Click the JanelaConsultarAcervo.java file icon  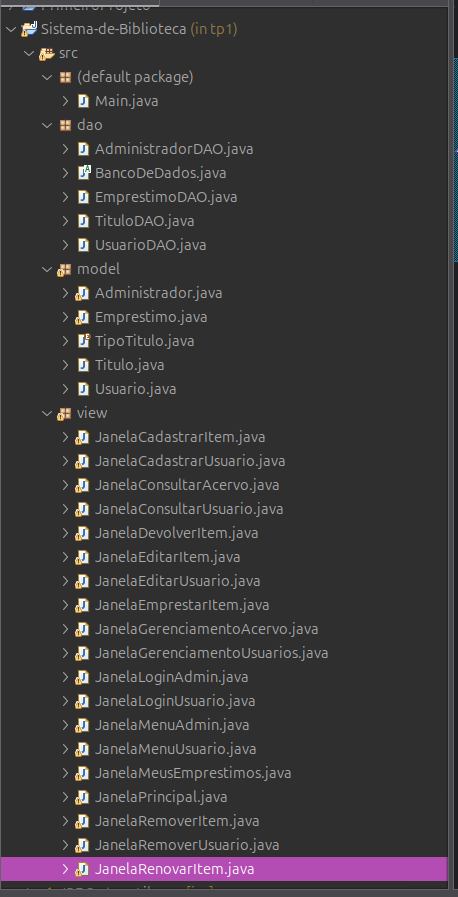click(x=82, y=486)
